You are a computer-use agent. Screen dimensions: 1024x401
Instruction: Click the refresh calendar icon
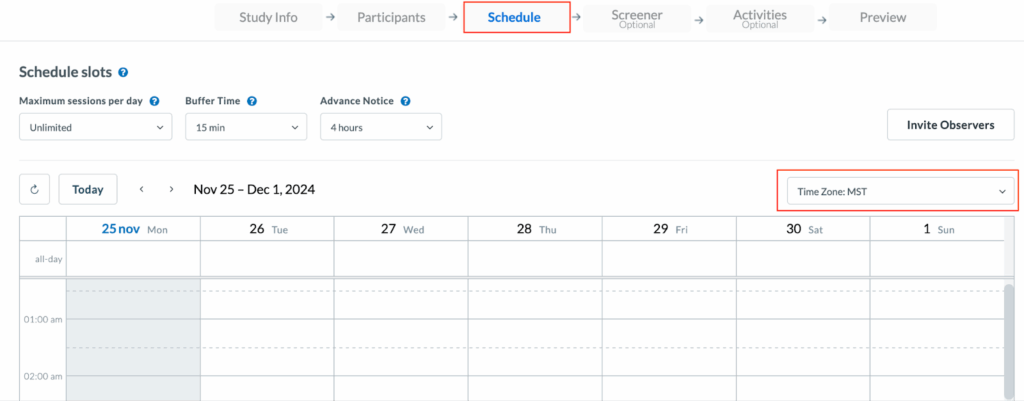(x=34, y=189)
